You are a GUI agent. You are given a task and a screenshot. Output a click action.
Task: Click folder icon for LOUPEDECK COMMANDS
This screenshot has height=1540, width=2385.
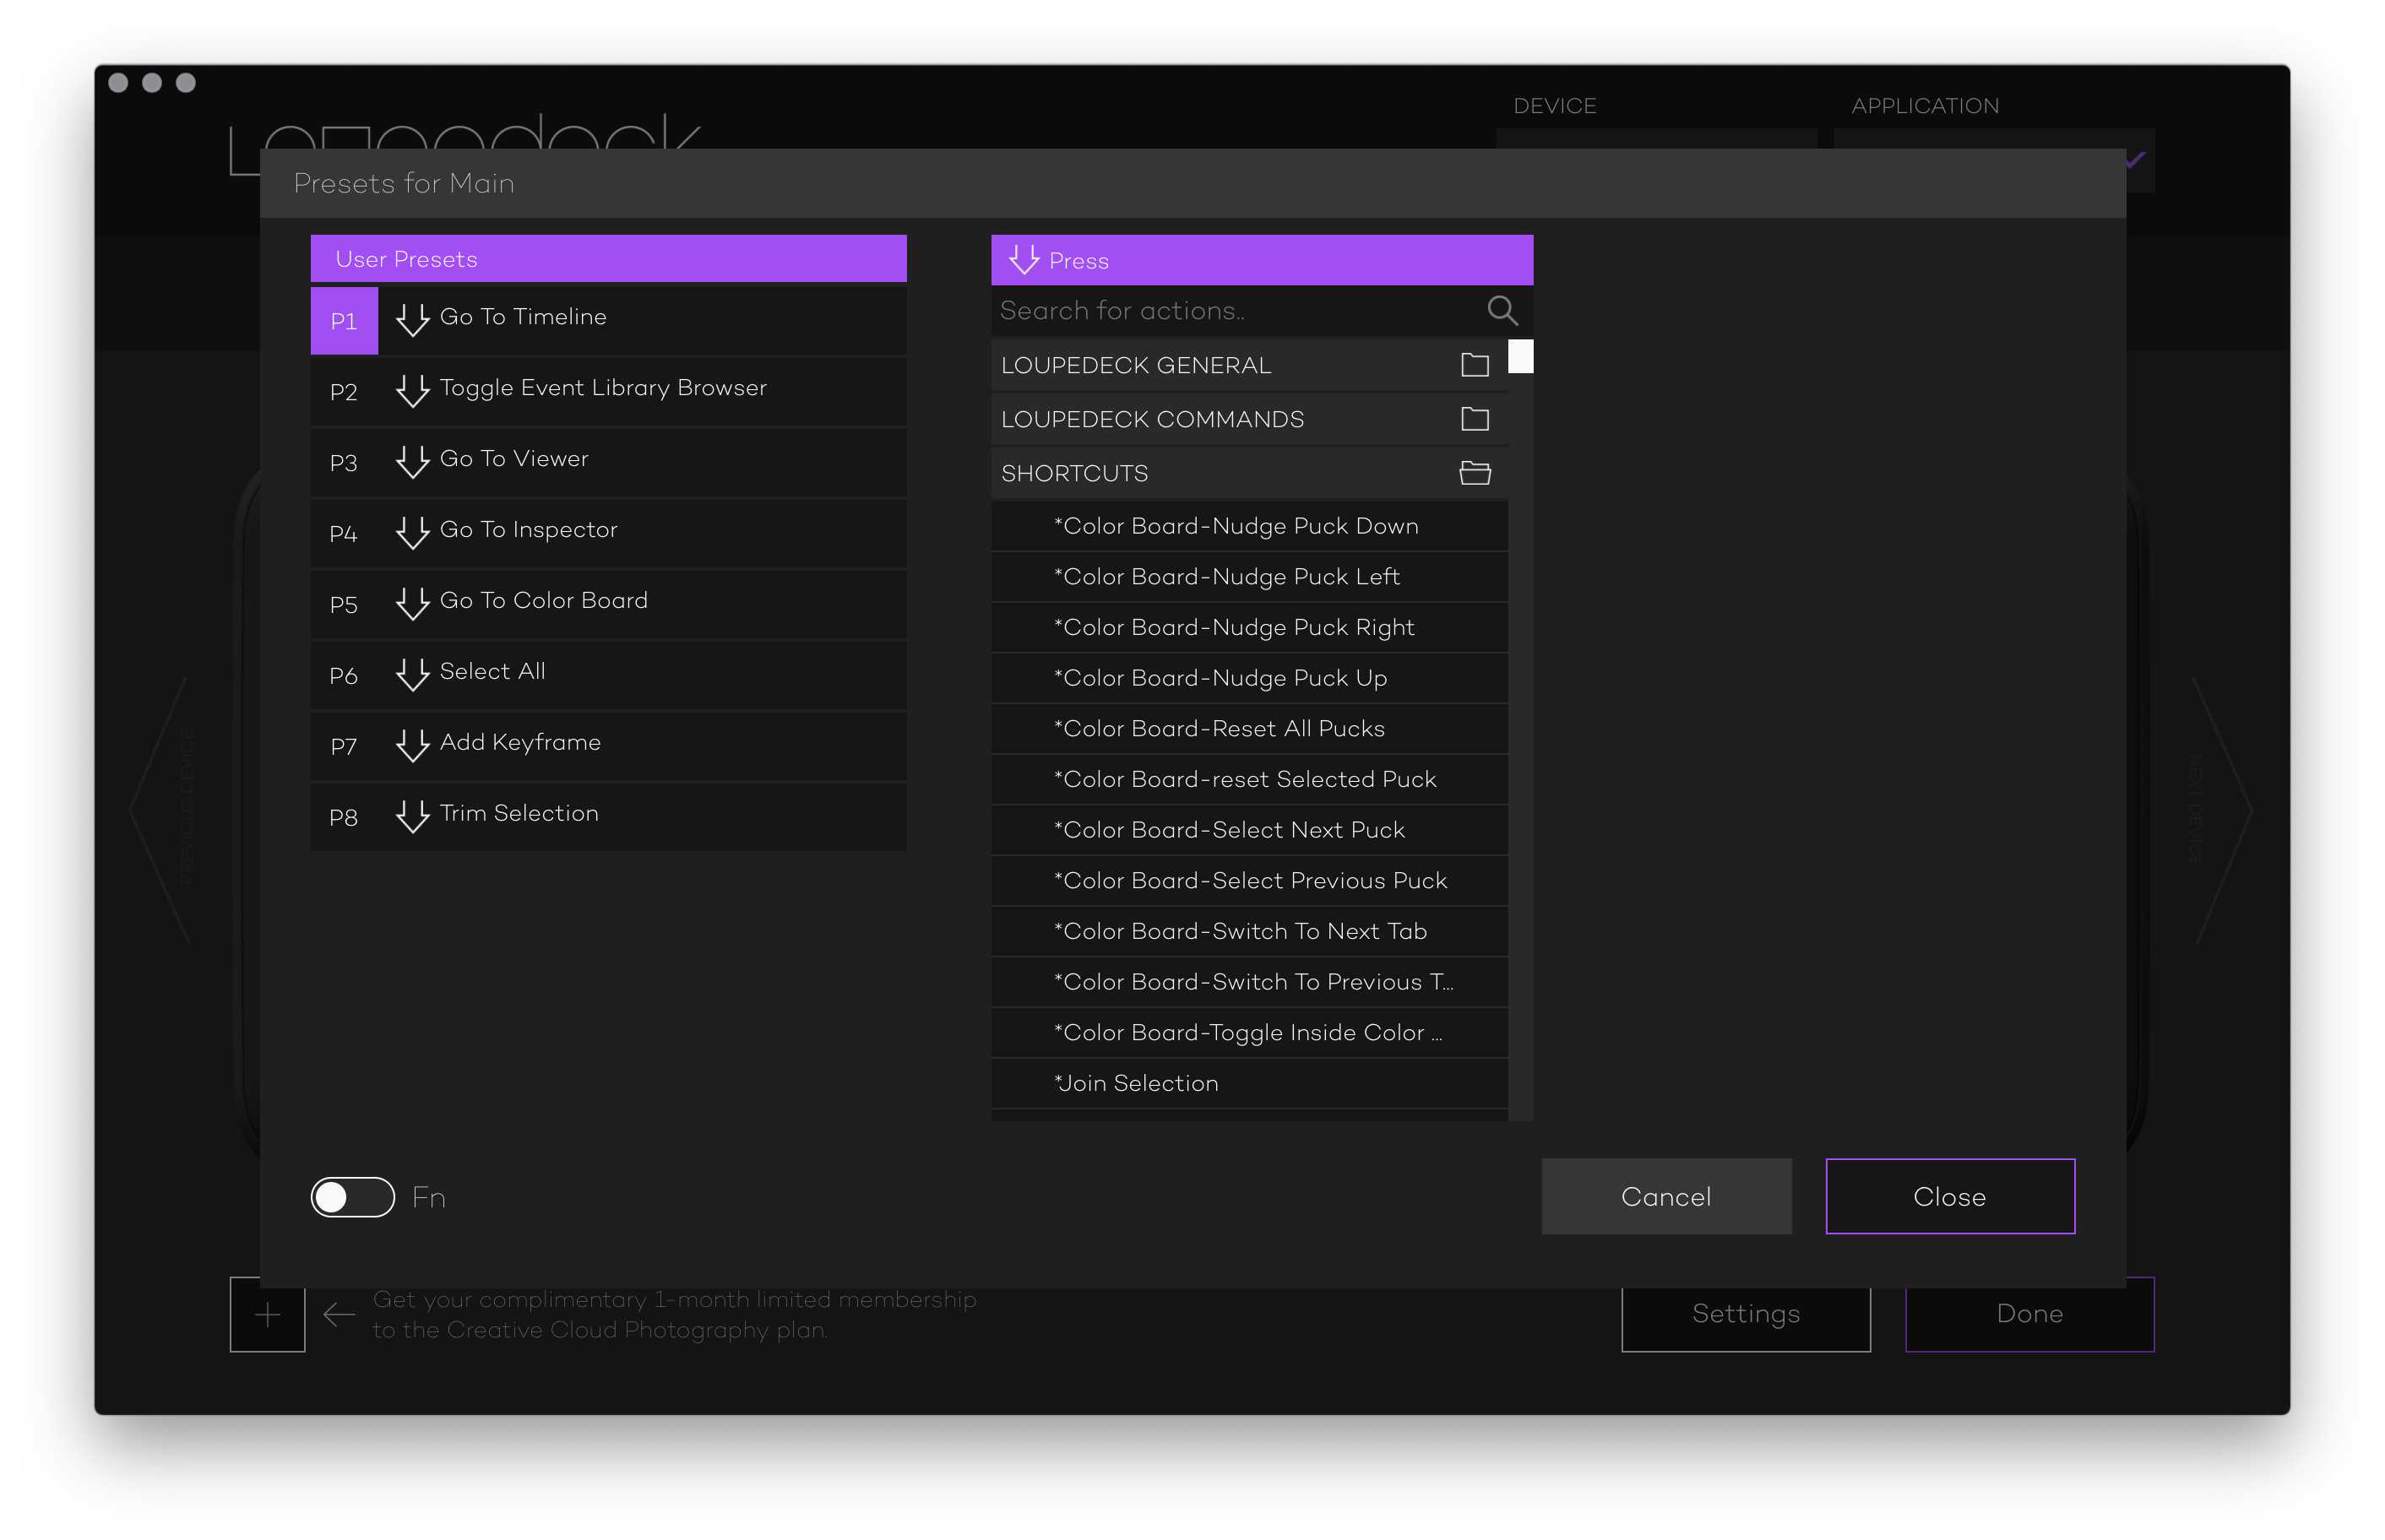pos(1474,419)
